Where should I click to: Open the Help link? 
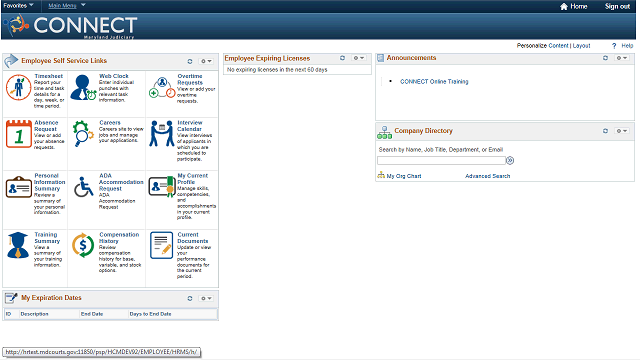coord(627,46)
